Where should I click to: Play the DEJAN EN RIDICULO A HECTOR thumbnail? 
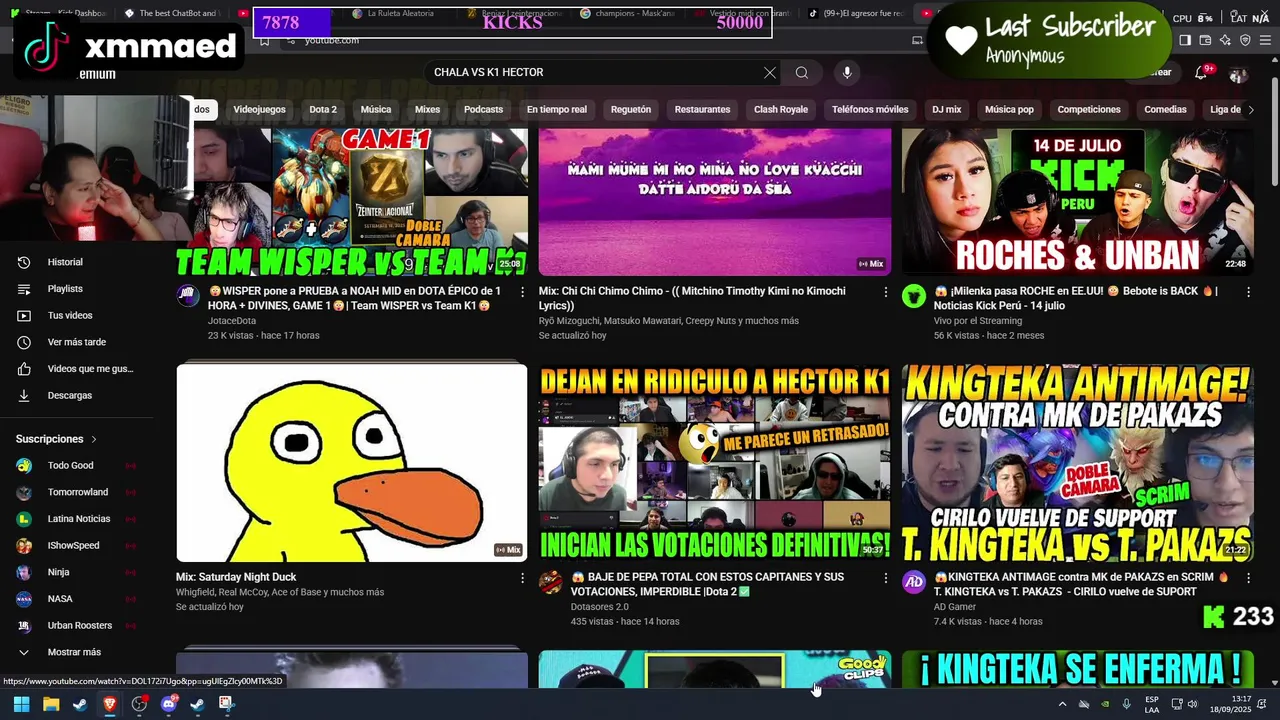tap(715, 462)
